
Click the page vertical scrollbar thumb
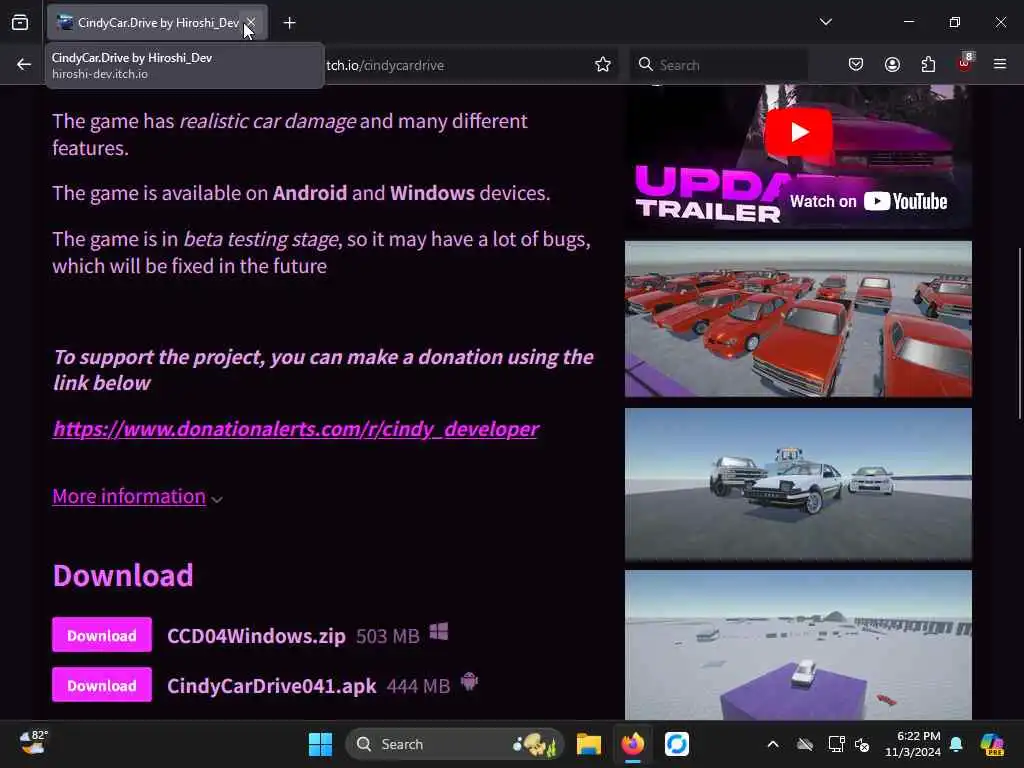pyautogui.click(x=1019, y=333)
